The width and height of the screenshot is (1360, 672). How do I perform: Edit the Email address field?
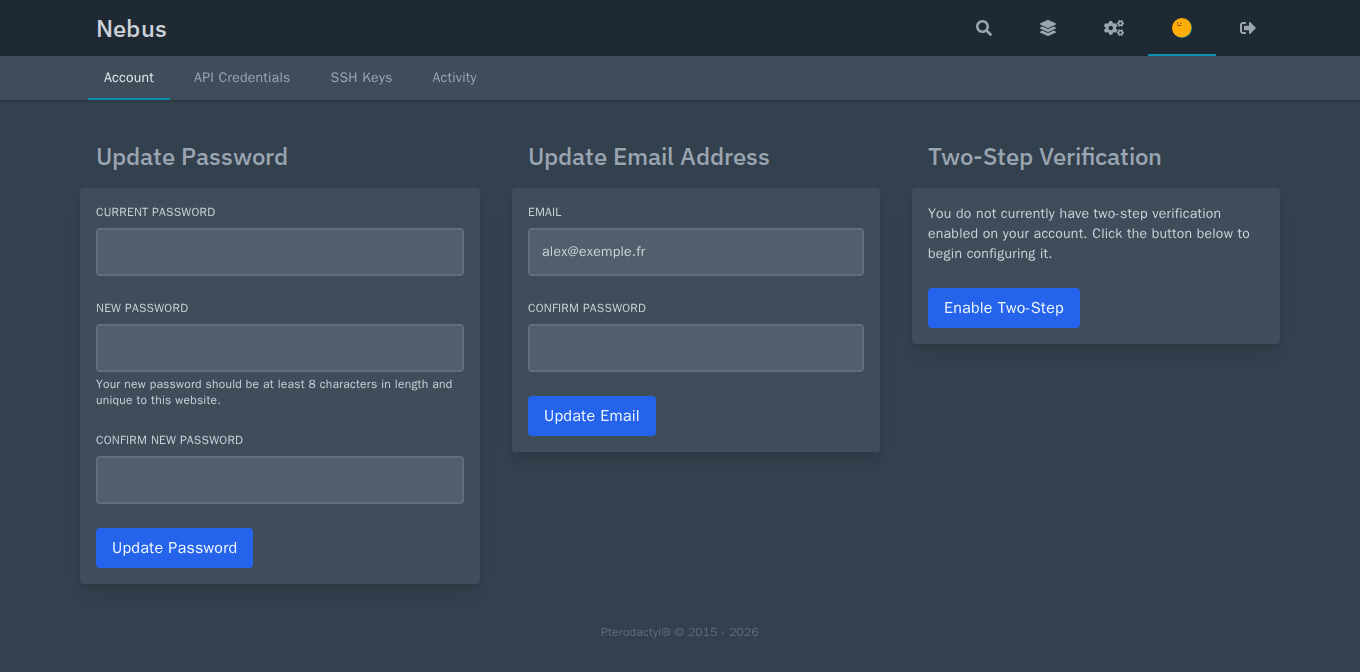click(696, 252)
